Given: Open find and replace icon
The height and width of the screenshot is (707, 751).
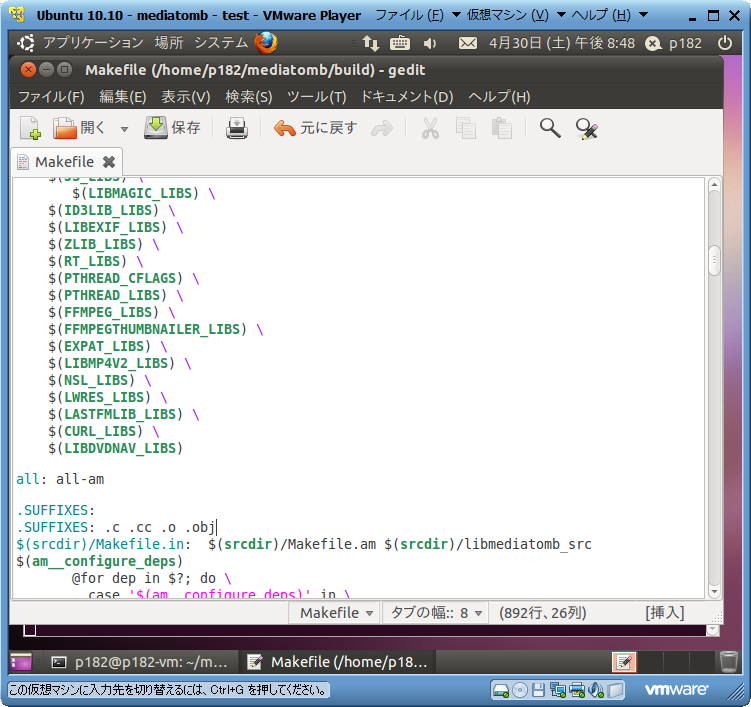Looking at the screenshot, I should click(x=586, y=128).
